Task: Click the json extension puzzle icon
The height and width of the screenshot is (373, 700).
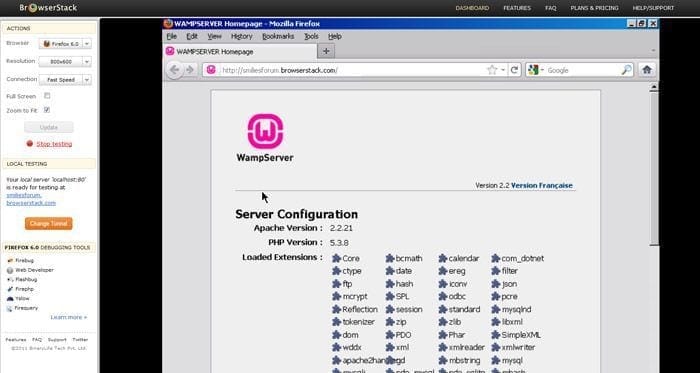Action: point(496,284)
